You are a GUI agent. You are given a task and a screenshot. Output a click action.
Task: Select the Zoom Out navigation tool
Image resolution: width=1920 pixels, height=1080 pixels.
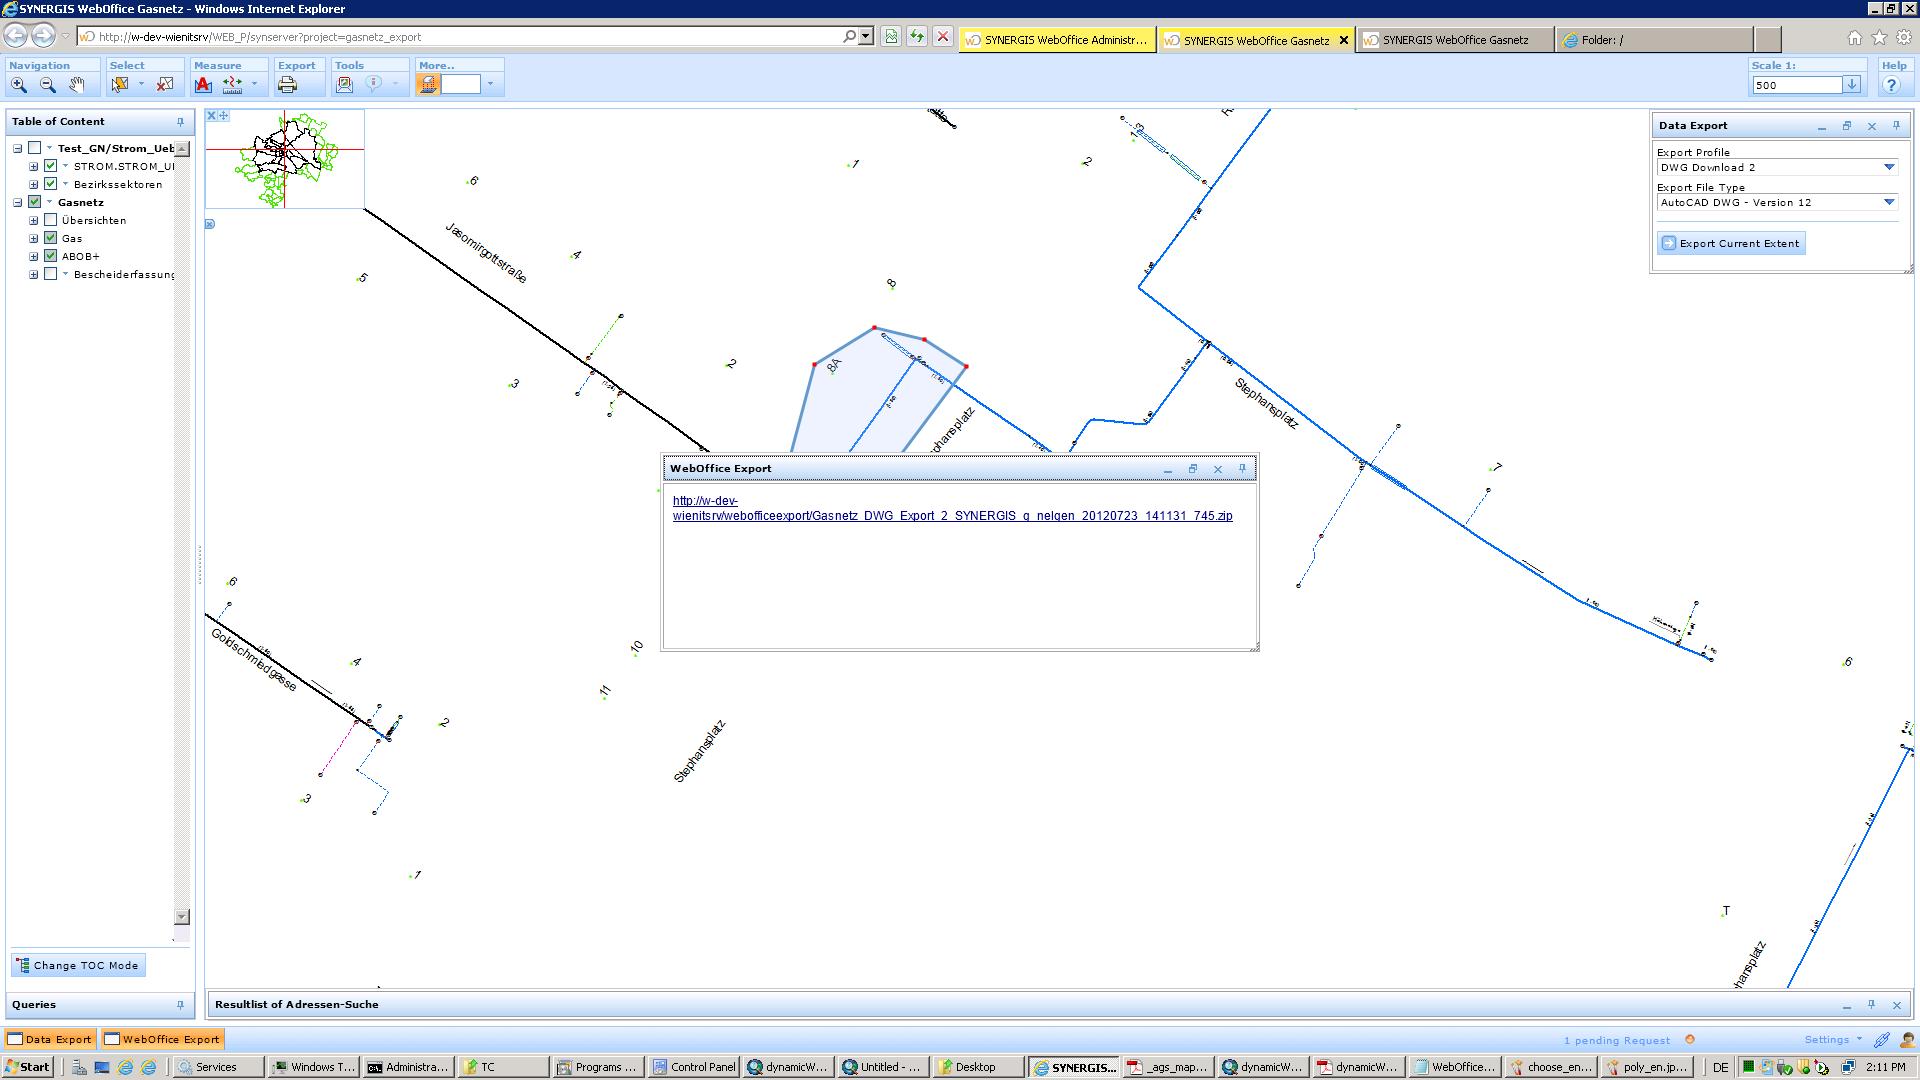point(48,85)
